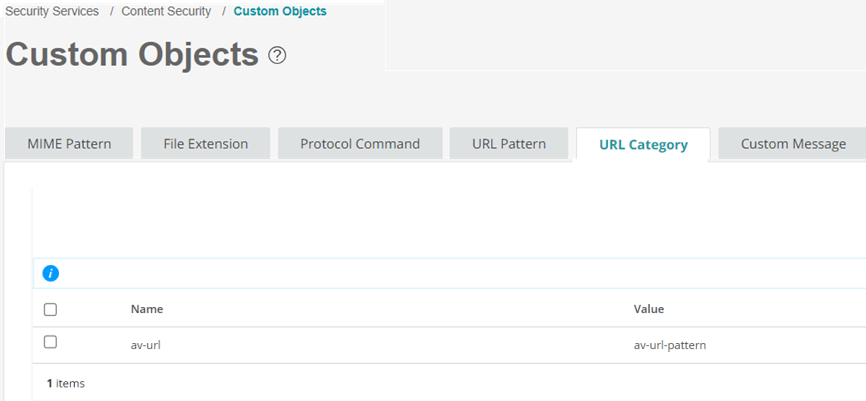Click the Custom Objects breadcrumb
Viewport: 866px width, 401px height.
(280, 12)
